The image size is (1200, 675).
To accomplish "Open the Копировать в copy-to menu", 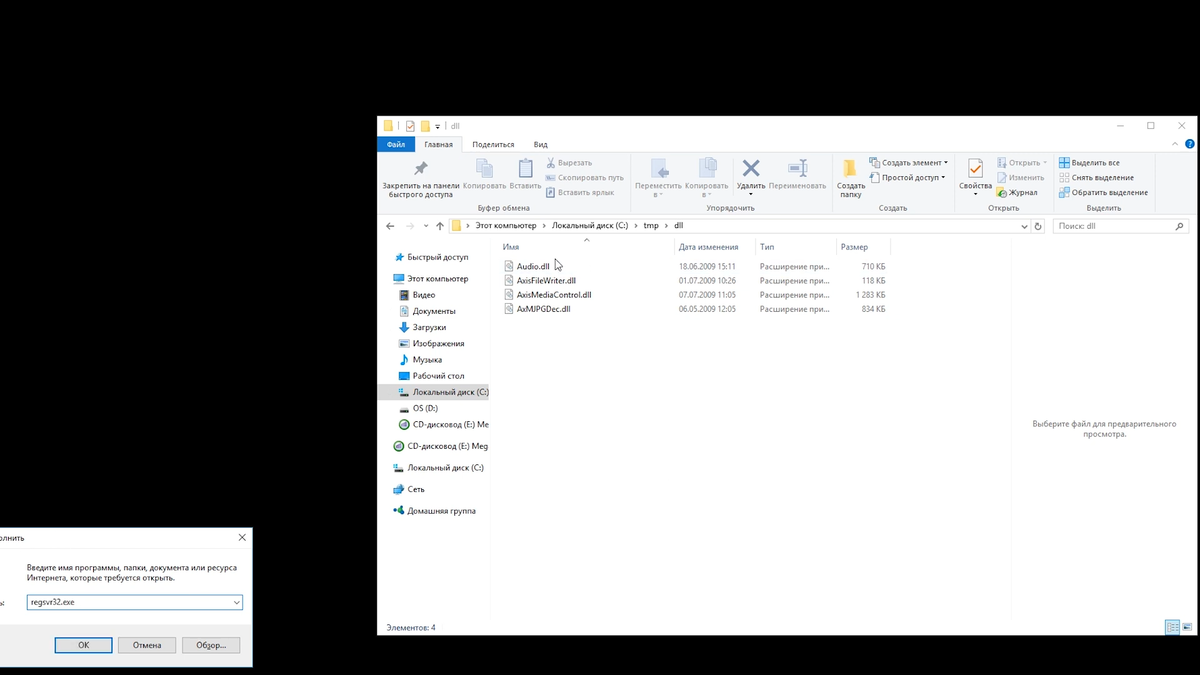I will (706, 178).
